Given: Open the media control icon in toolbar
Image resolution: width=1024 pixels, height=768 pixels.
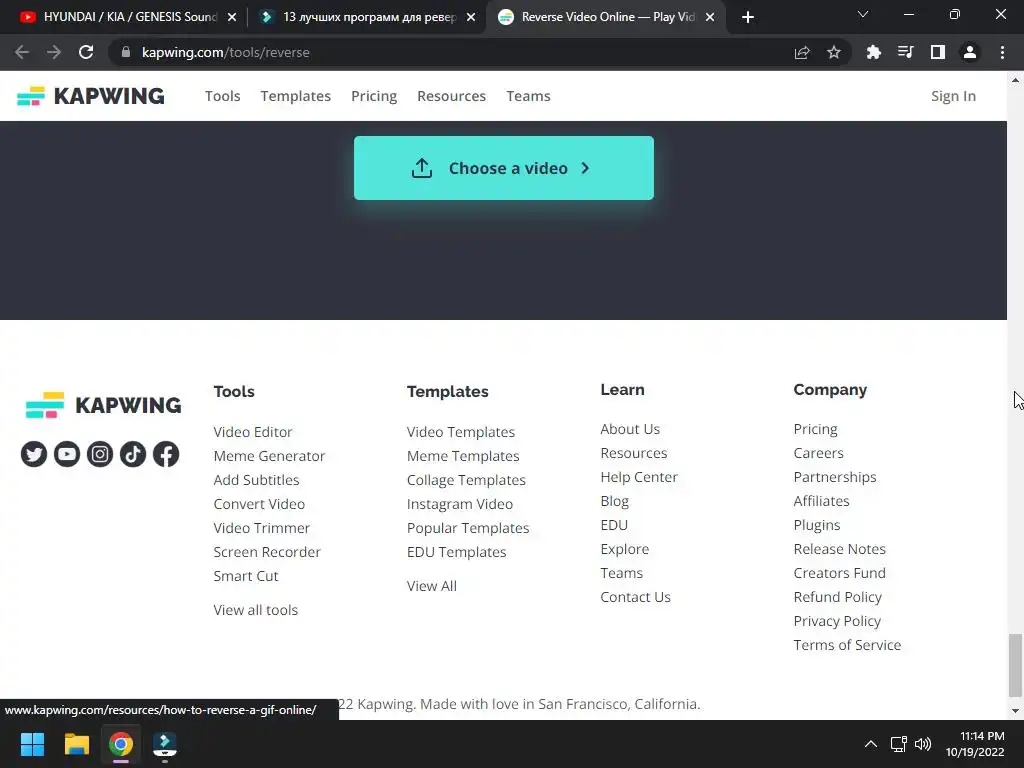Looking at the screenshot, I should point(905,52).
